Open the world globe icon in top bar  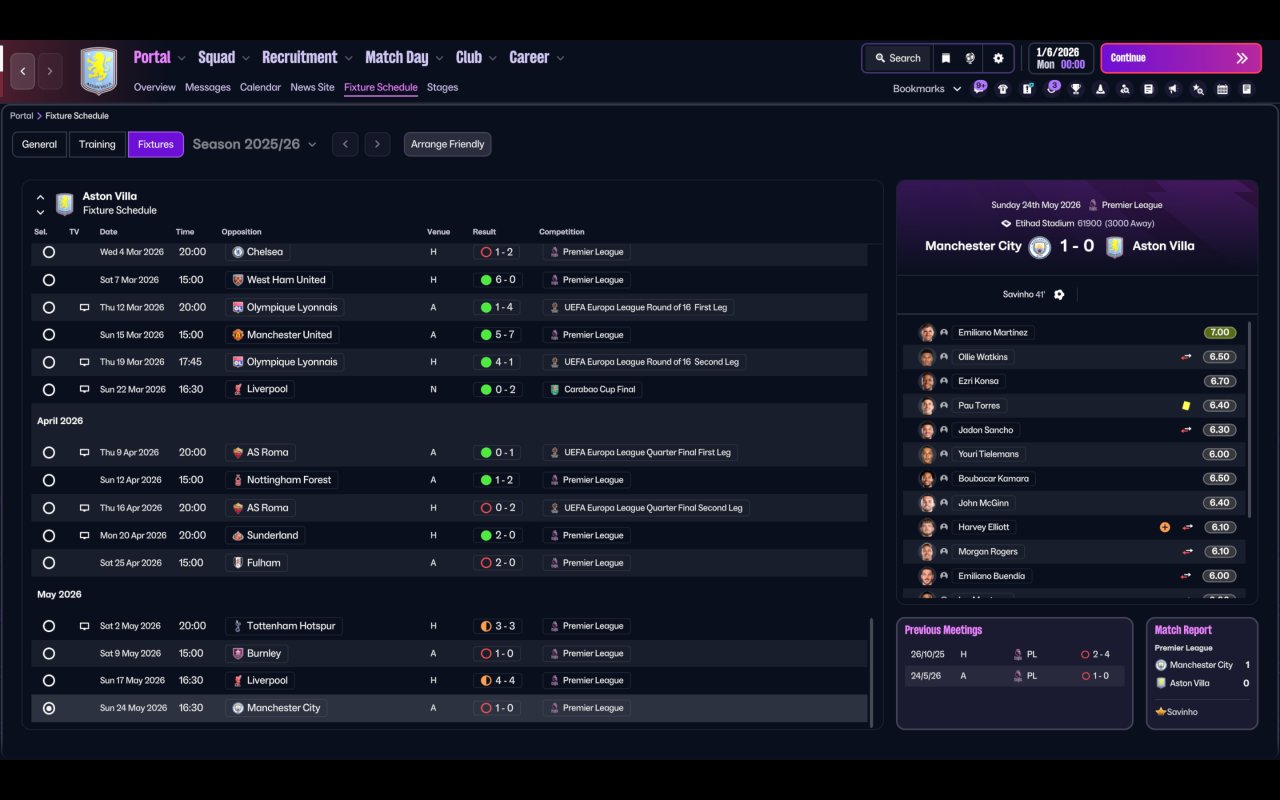tap(970, 58)
